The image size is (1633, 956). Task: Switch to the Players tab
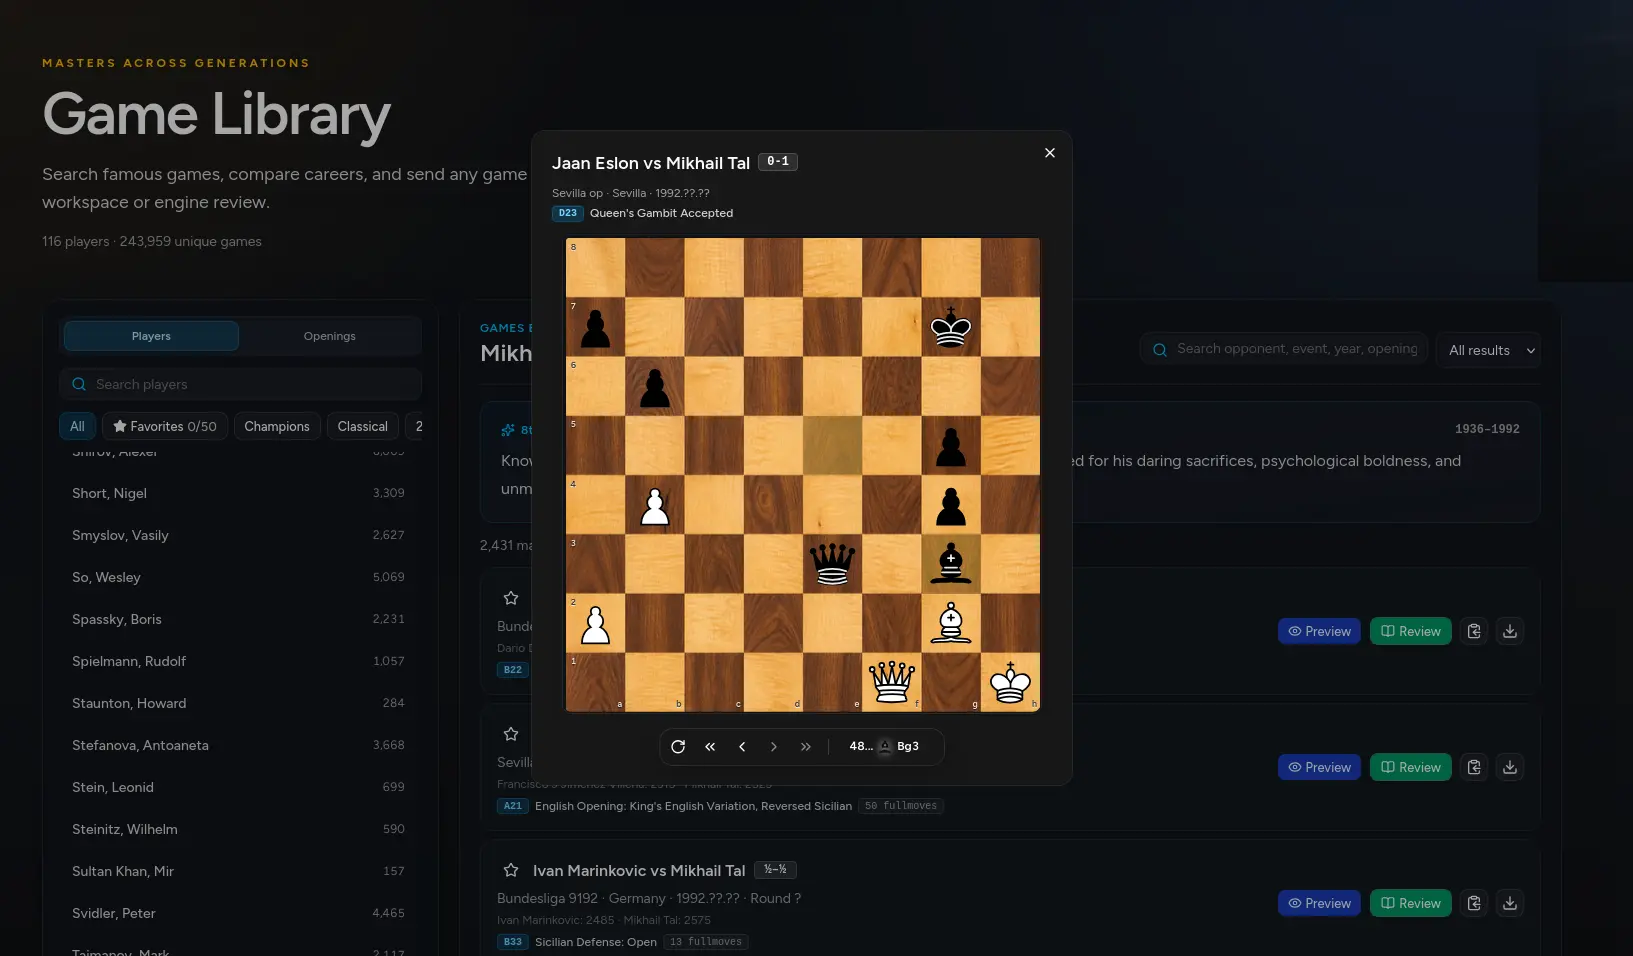coord(151,336)
